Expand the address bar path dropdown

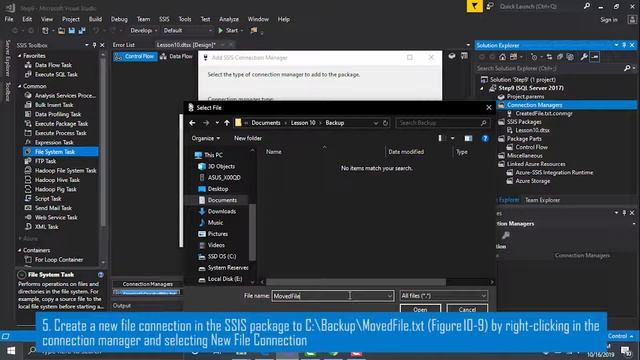click(376, 123)
